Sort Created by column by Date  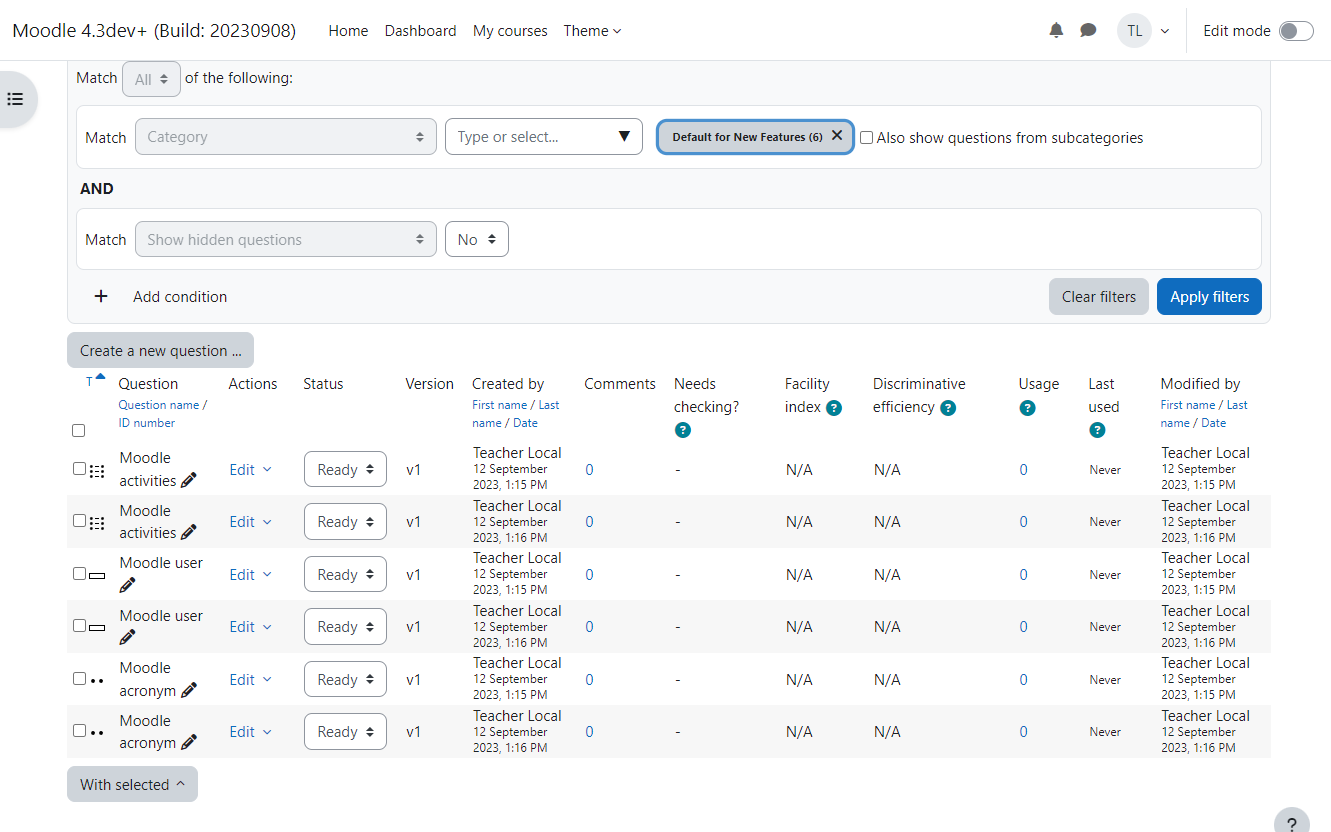click(x=525, y=423)
